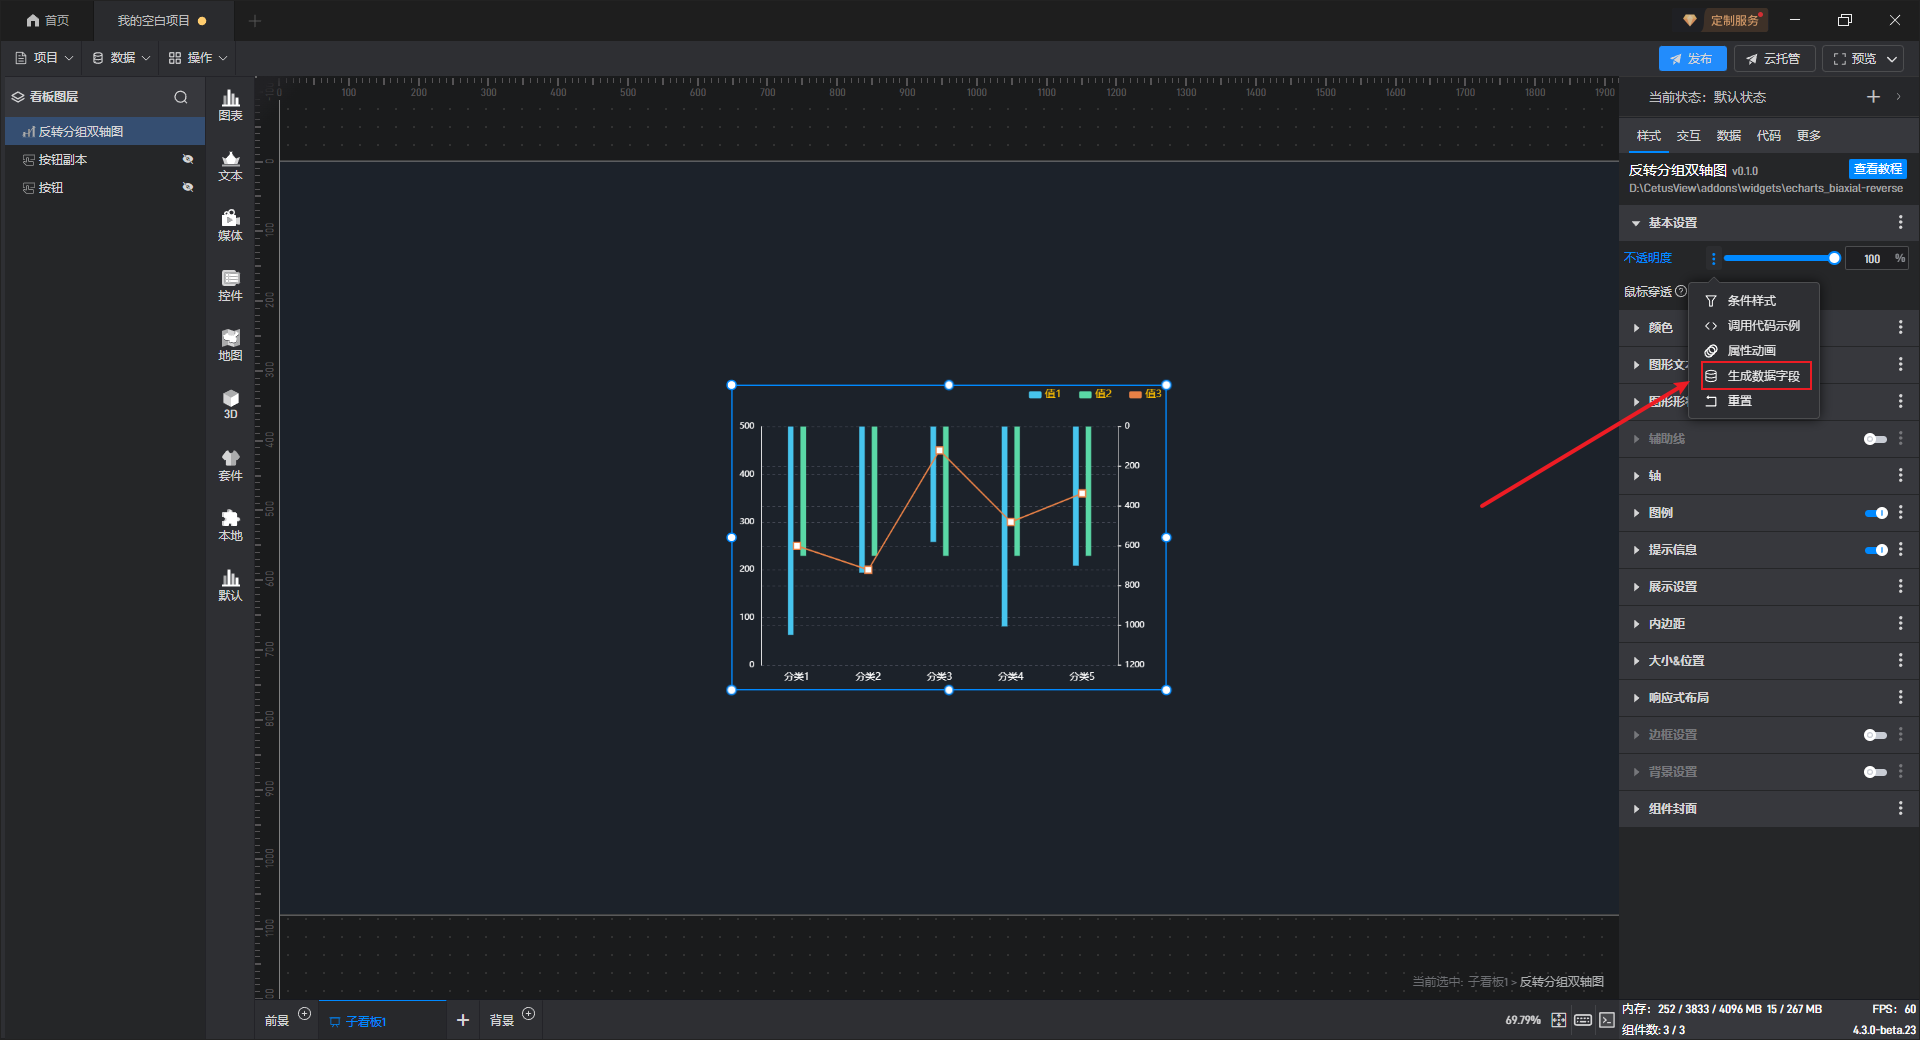Click the add state plus icon
1920x1040 pixels.
click(1873, 97)
